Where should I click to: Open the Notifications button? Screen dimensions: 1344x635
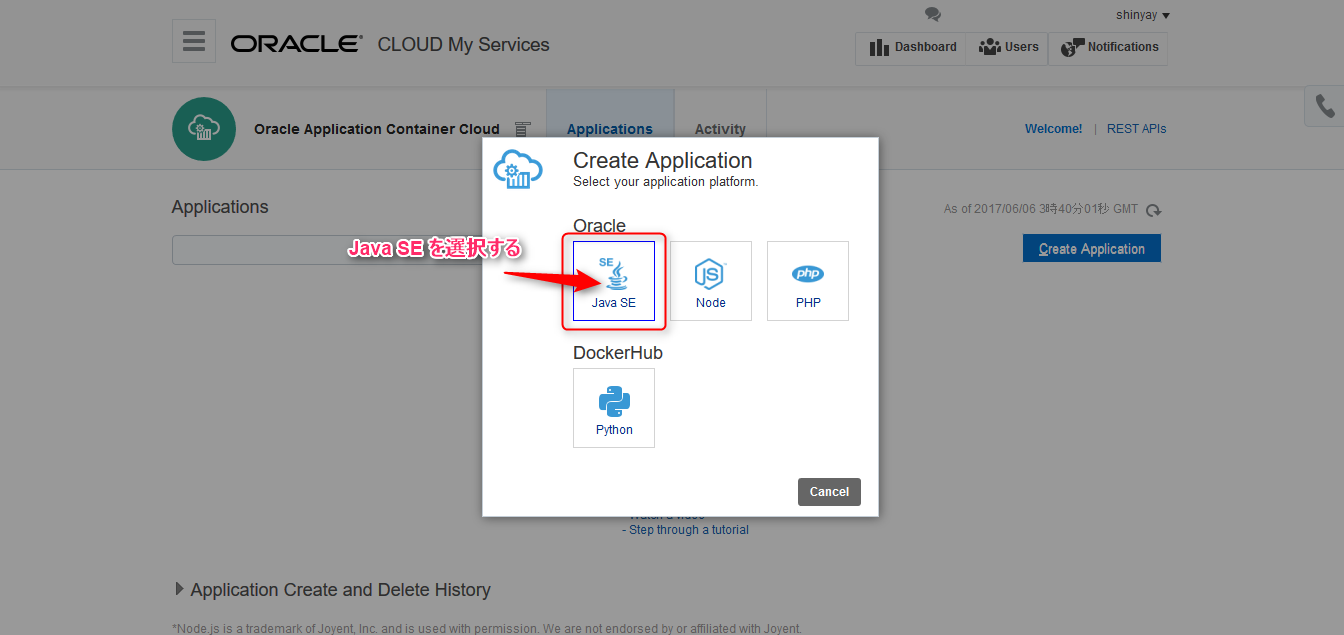[1108, 48]
